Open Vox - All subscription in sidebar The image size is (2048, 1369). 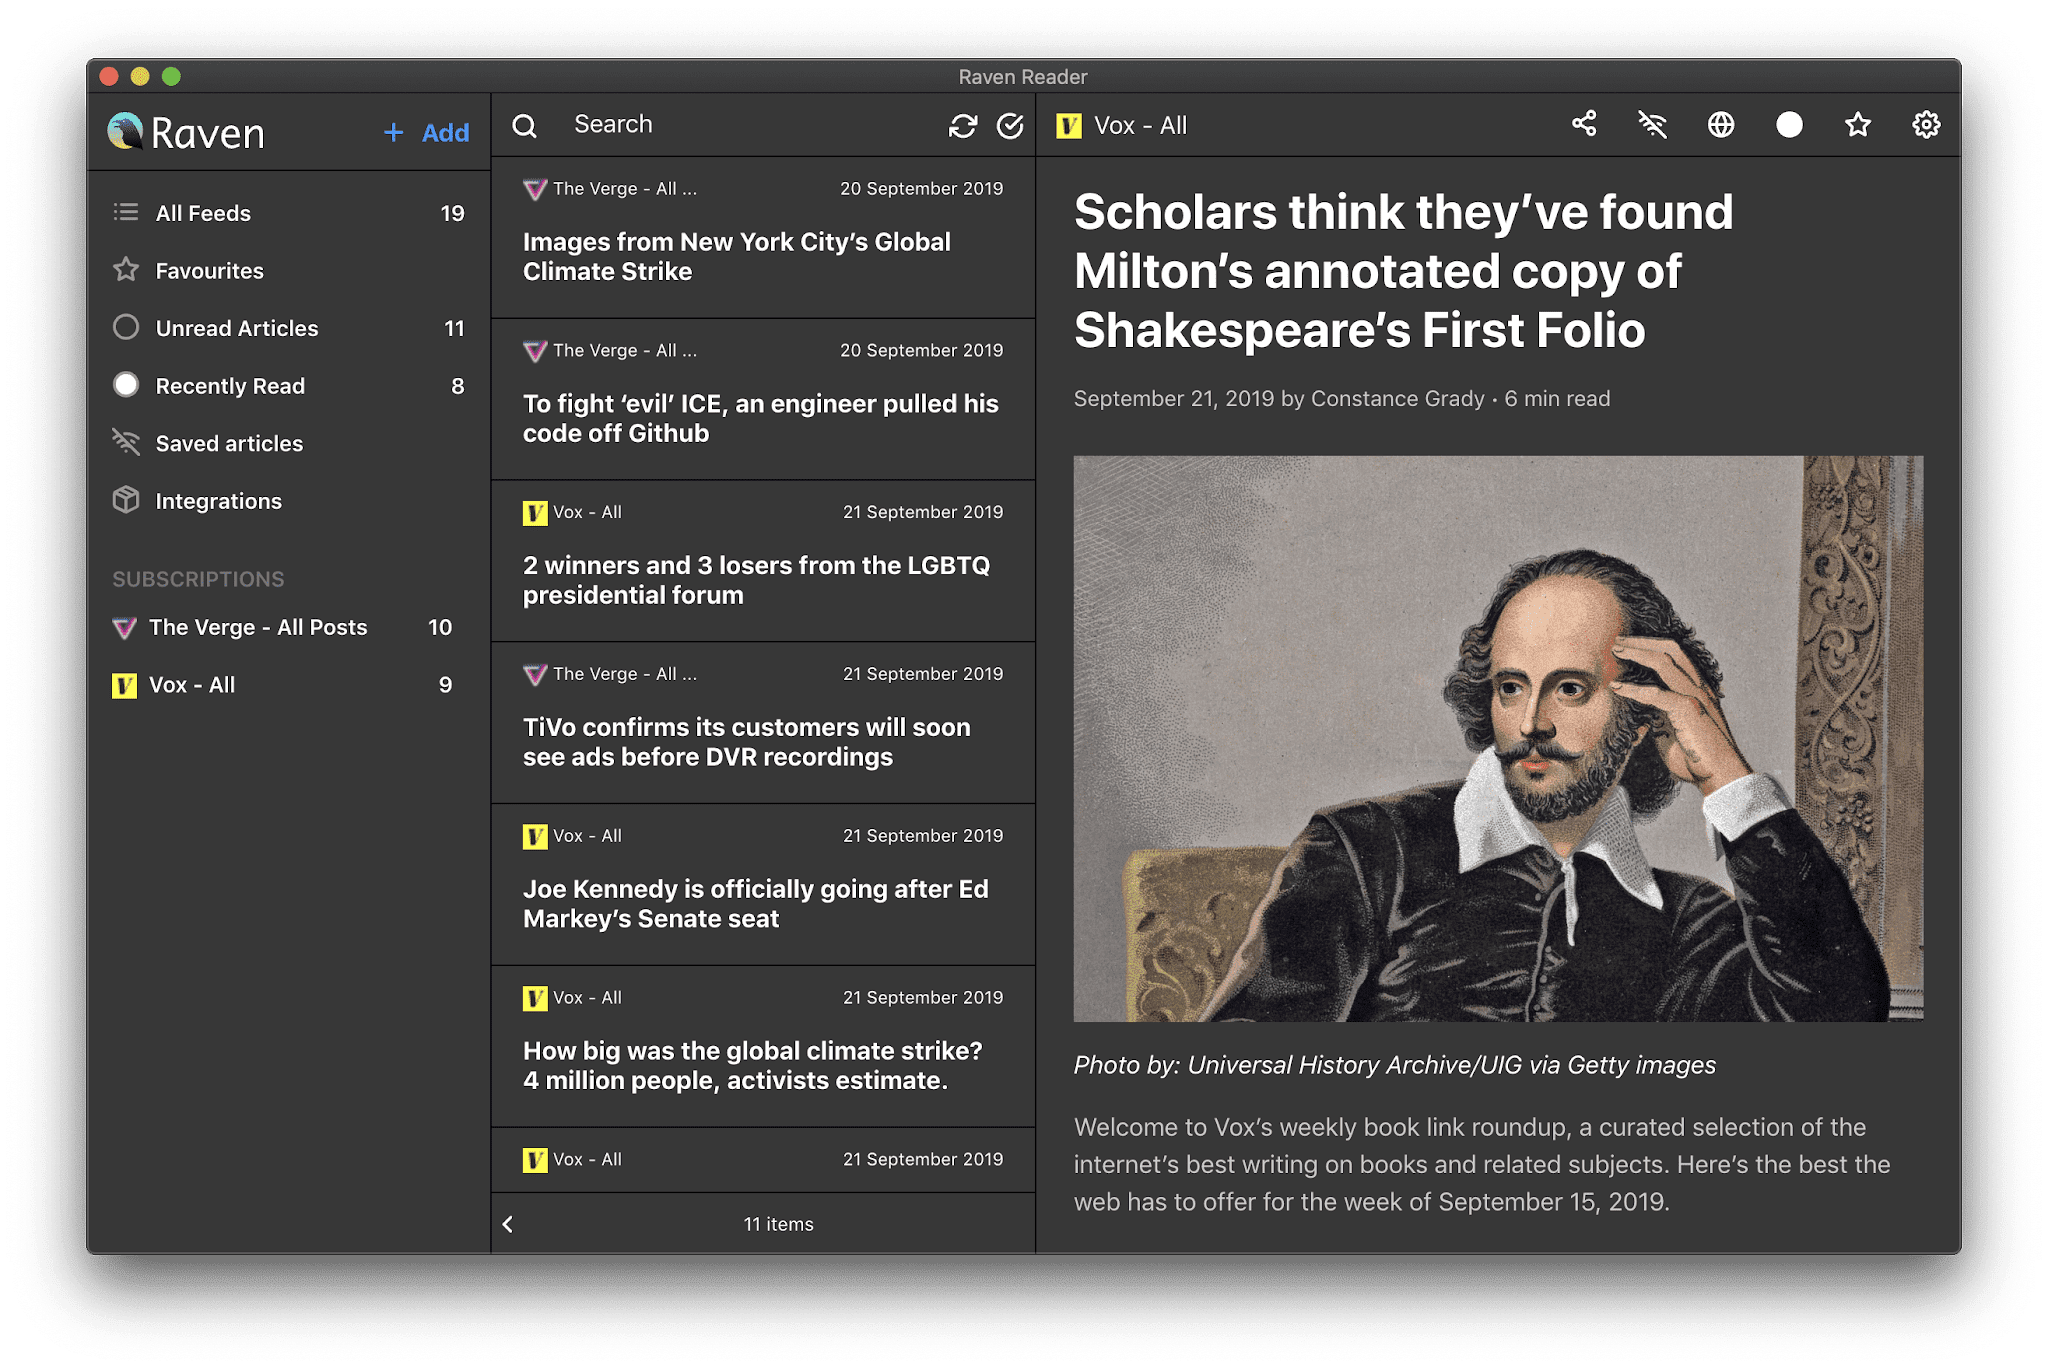pos(192,685)
